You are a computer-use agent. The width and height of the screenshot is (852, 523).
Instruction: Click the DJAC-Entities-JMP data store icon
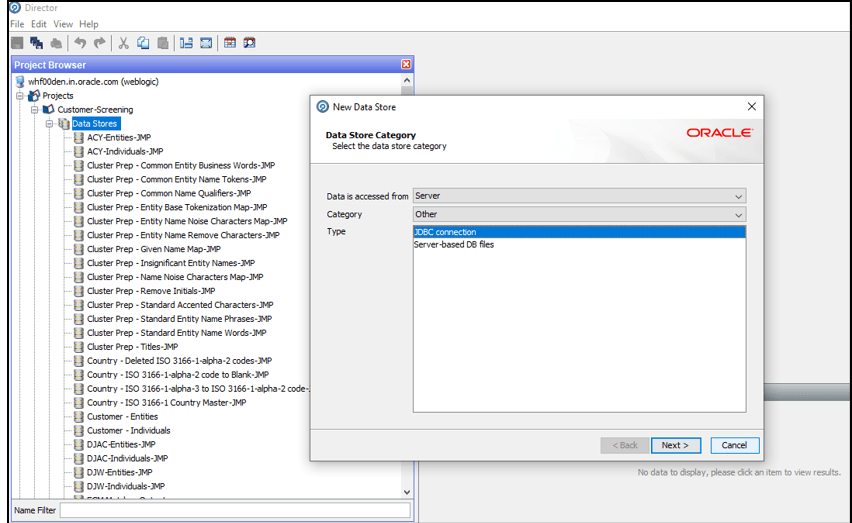[79, 445]
